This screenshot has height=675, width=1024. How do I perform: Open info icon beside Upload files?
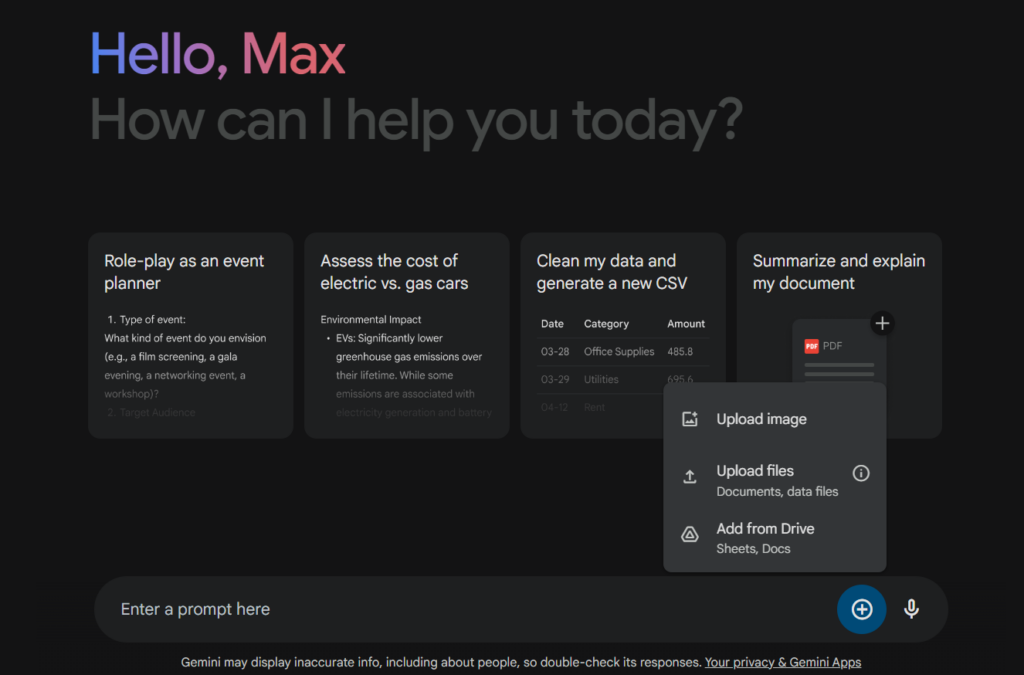(x=860, y=473)
